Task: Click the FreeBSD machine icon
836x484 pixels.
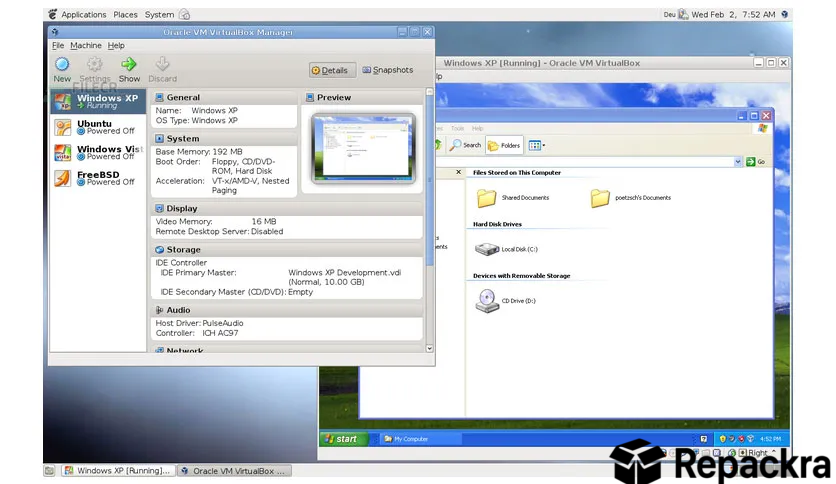Action: pos(62,178)
